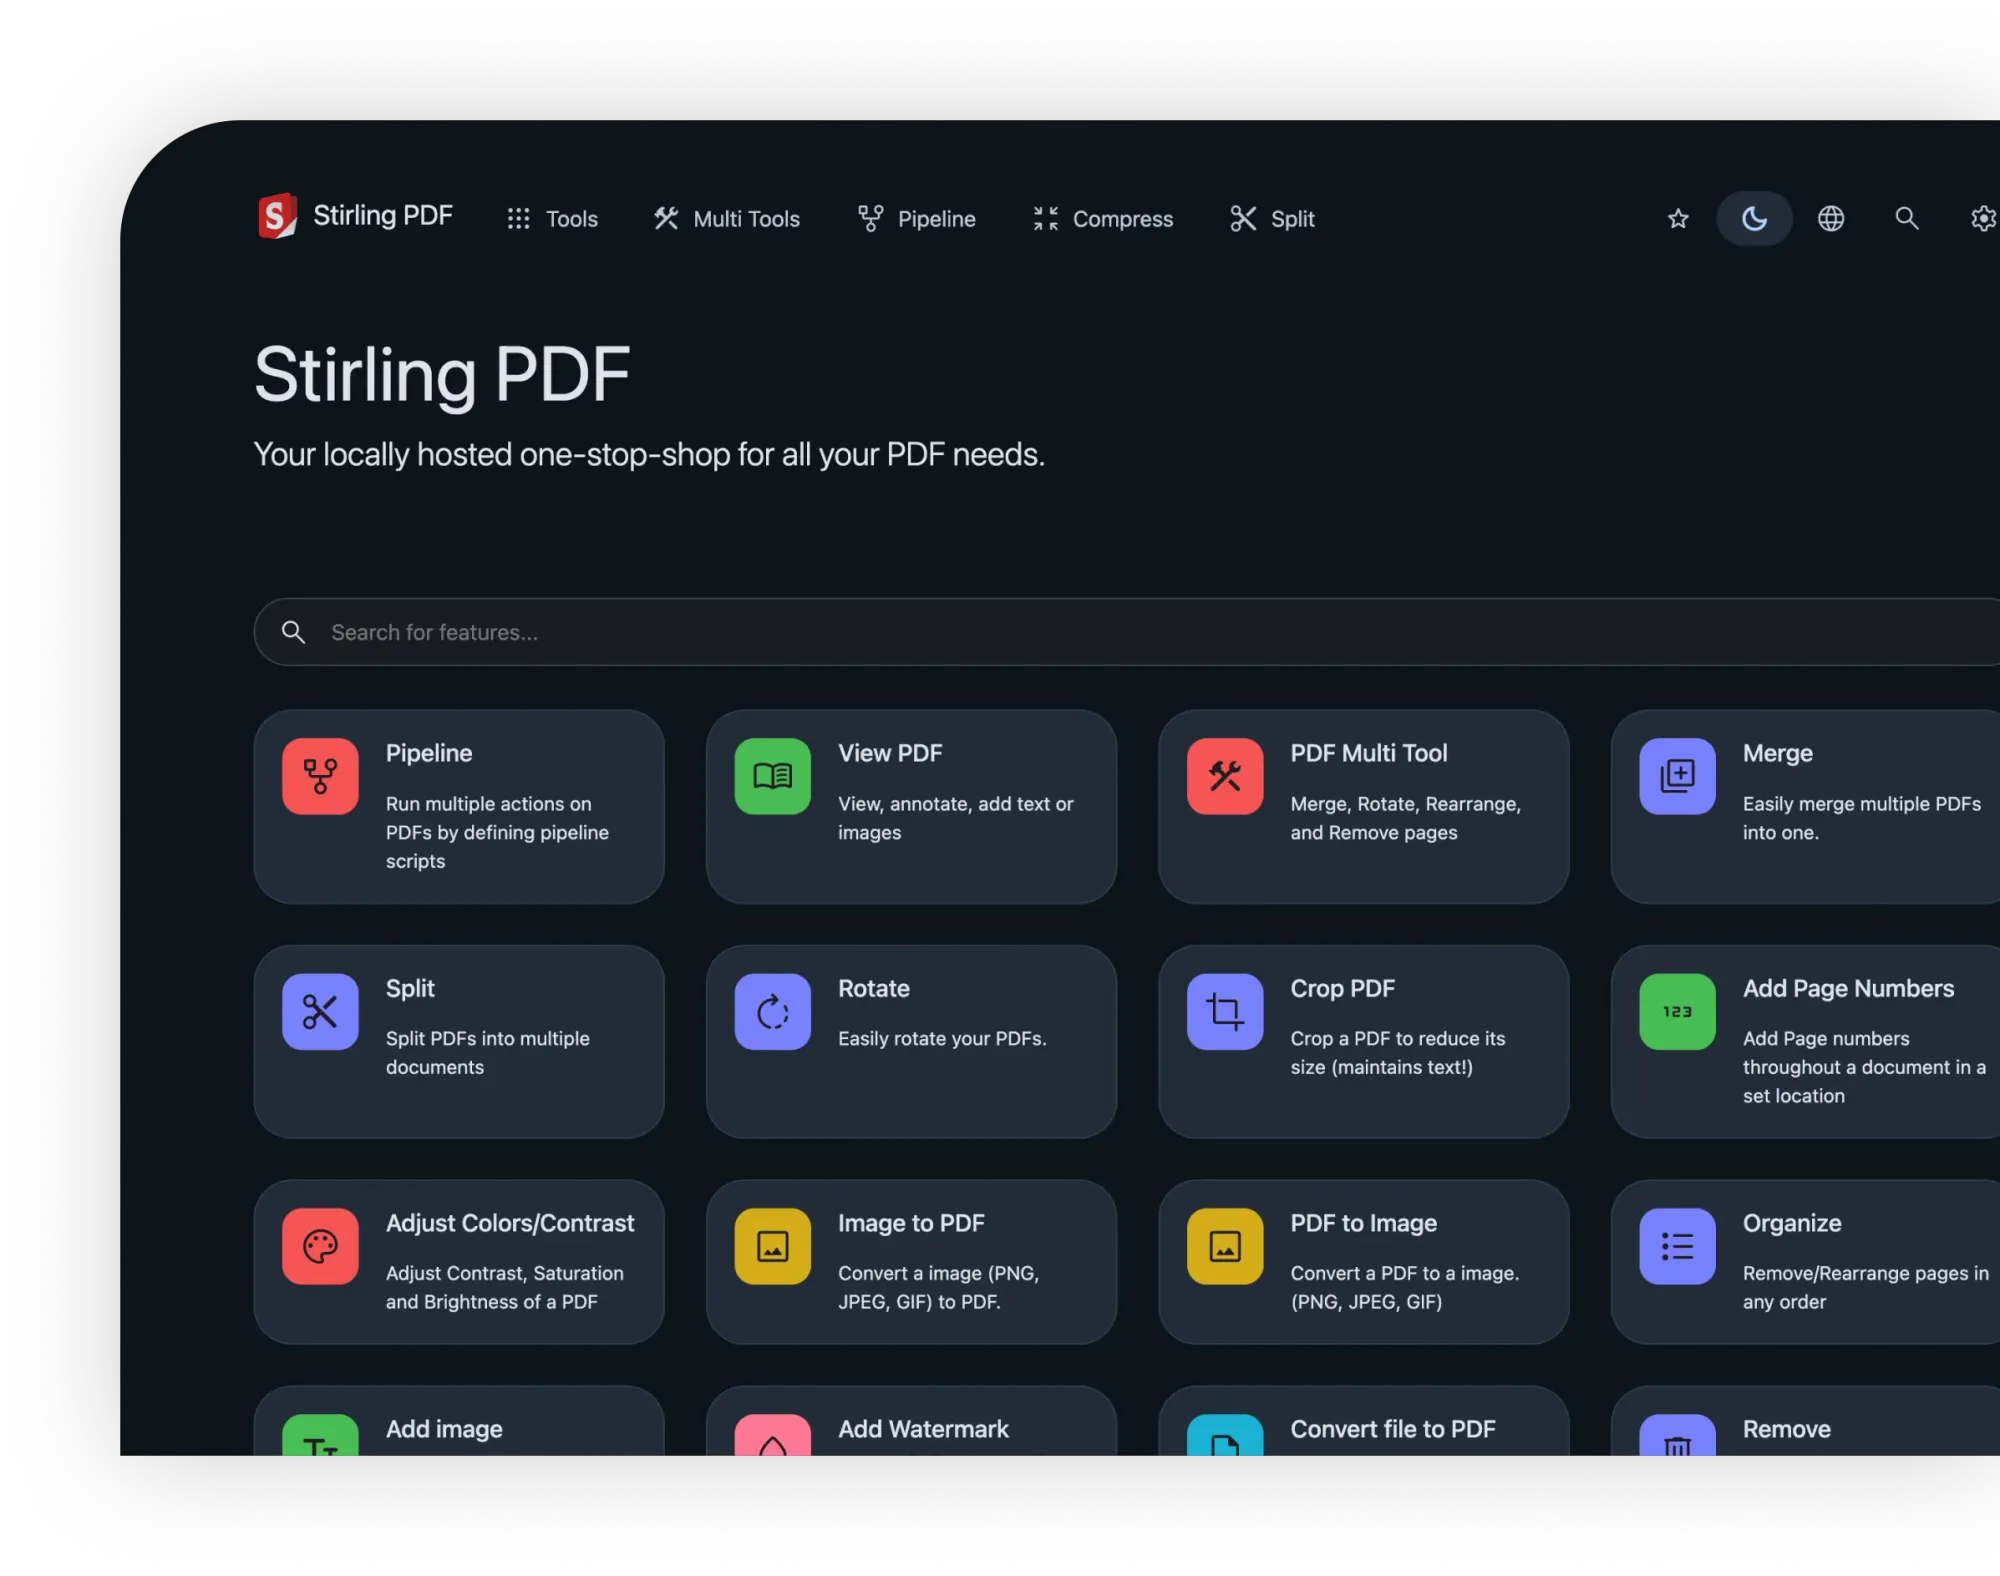Click the 'Organize' card title

tap(1792, 1223)
